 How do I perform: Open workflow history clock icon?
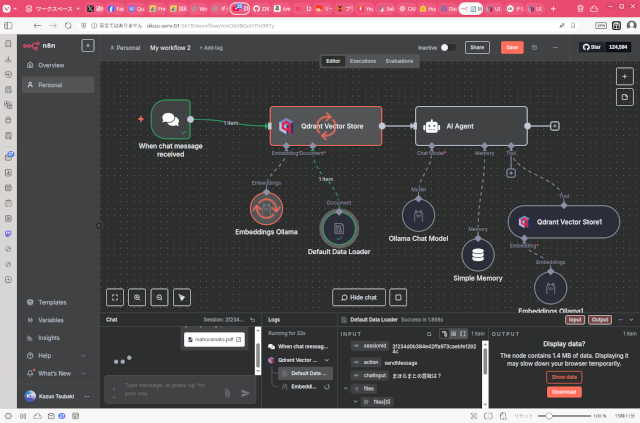point(534,47)
